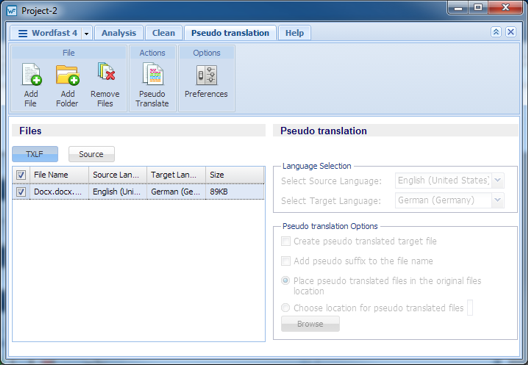The image size is (528, 365).
Task: Open the Help tab
Action: coord(295,33)
